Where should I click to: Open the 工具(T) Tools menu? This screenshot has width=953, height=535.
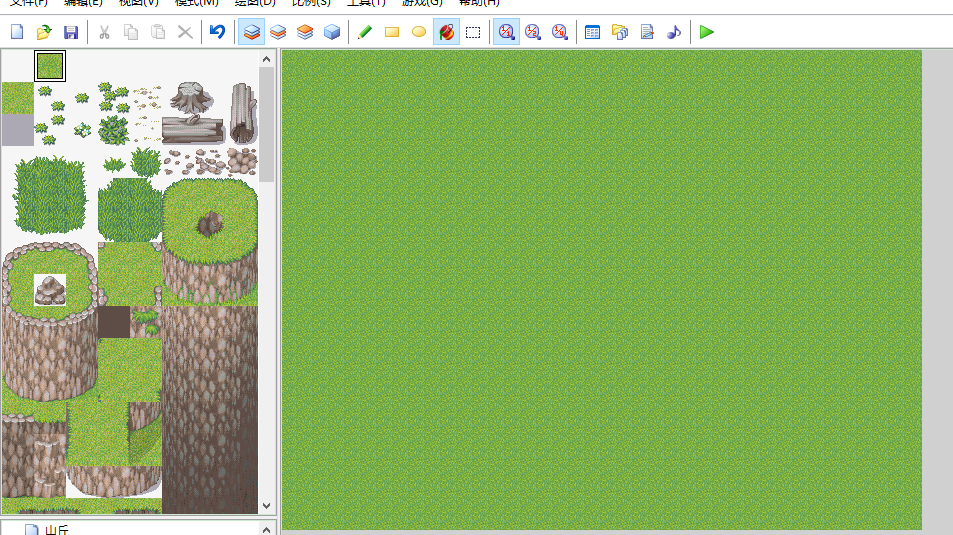[366, 2]
